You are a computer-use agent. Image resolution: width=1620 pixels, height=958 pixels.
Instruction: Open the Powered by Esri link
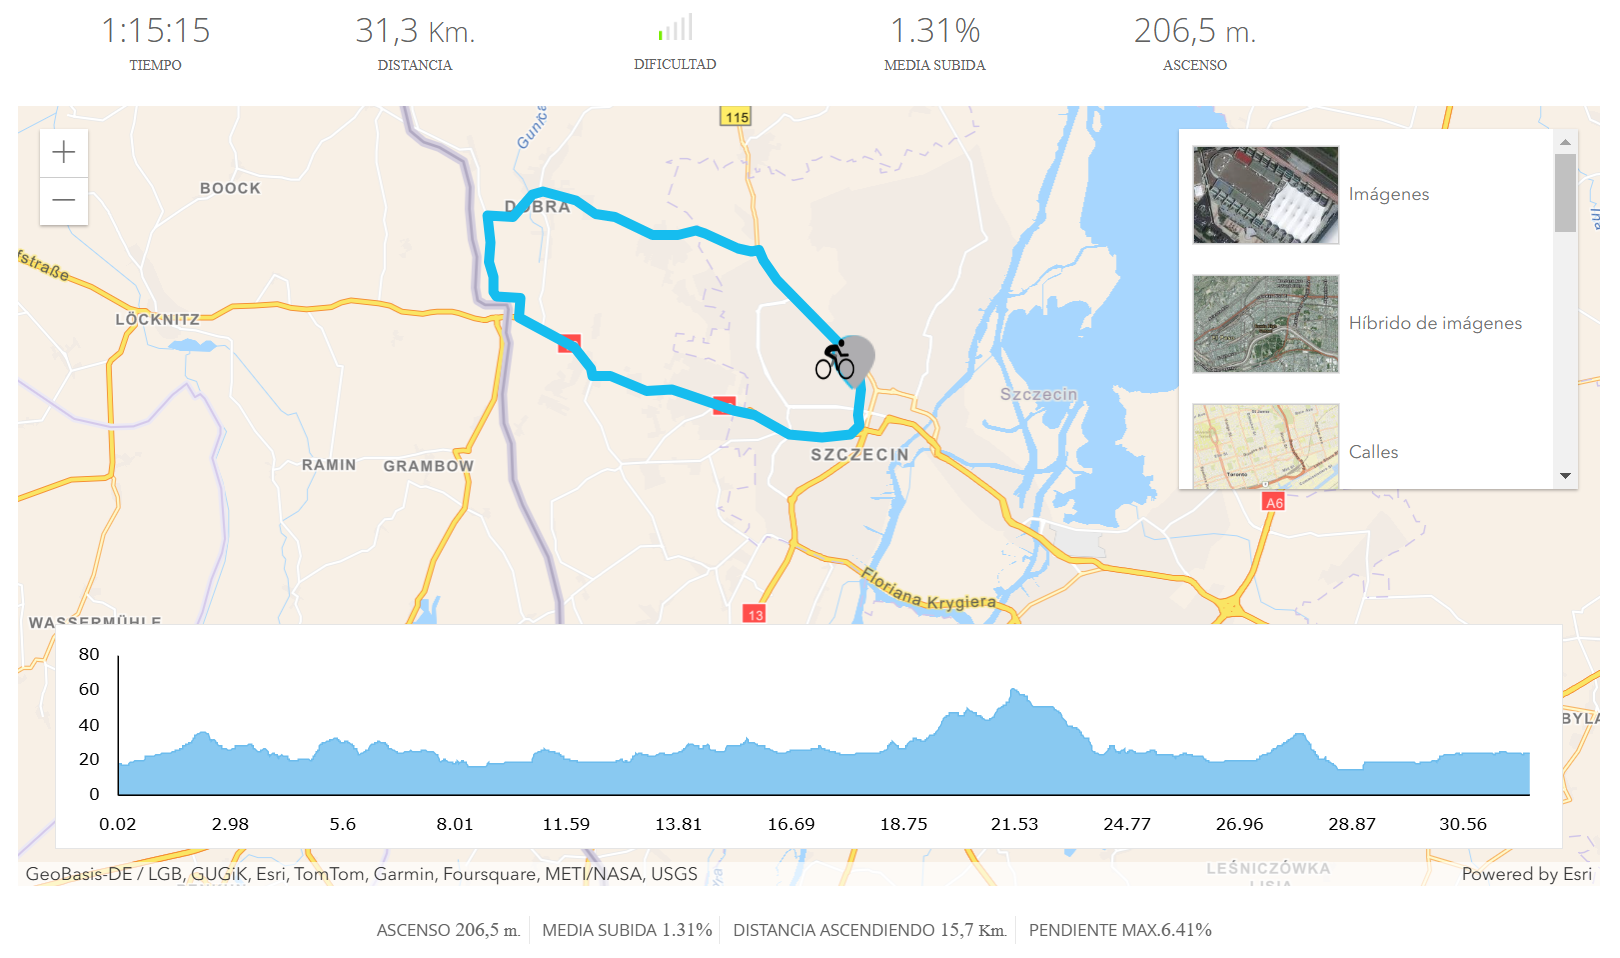click(x=1526, y=874)
